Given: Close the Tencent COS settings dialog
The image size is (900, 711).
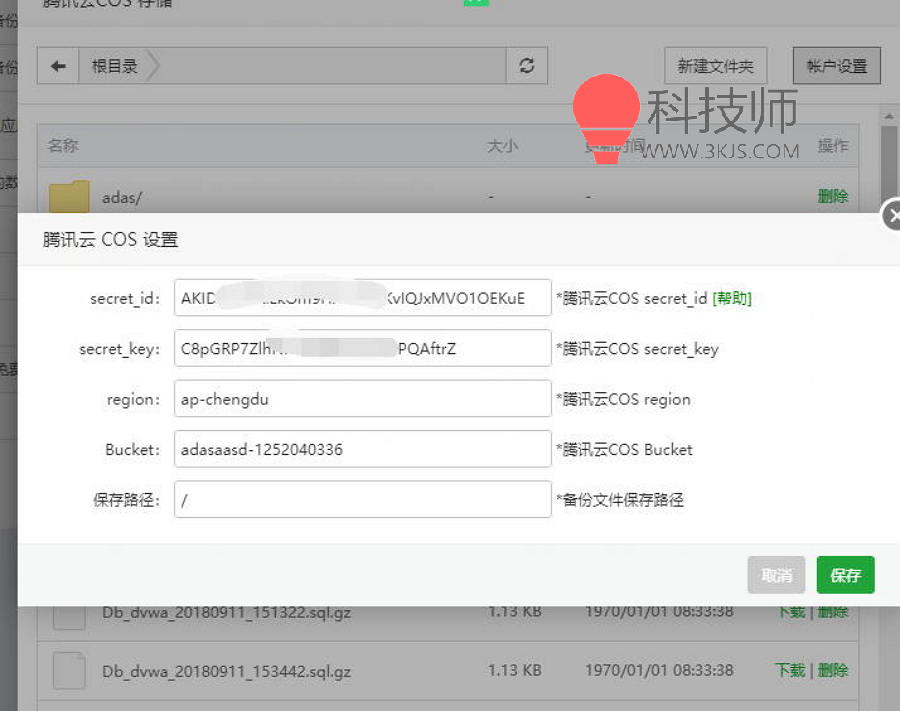Looking at the screenshot, I should [892, 215].
